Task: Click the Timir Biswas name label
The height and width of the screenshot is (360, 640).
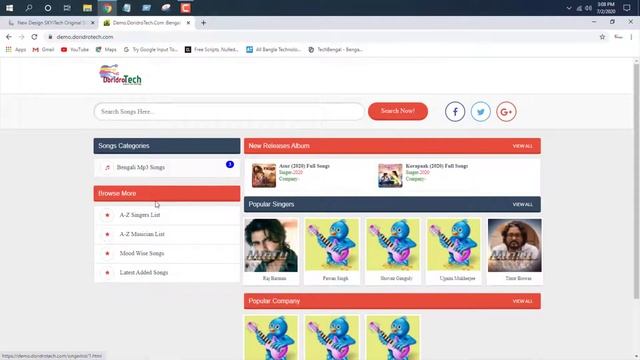Action: tap(518, 278)
